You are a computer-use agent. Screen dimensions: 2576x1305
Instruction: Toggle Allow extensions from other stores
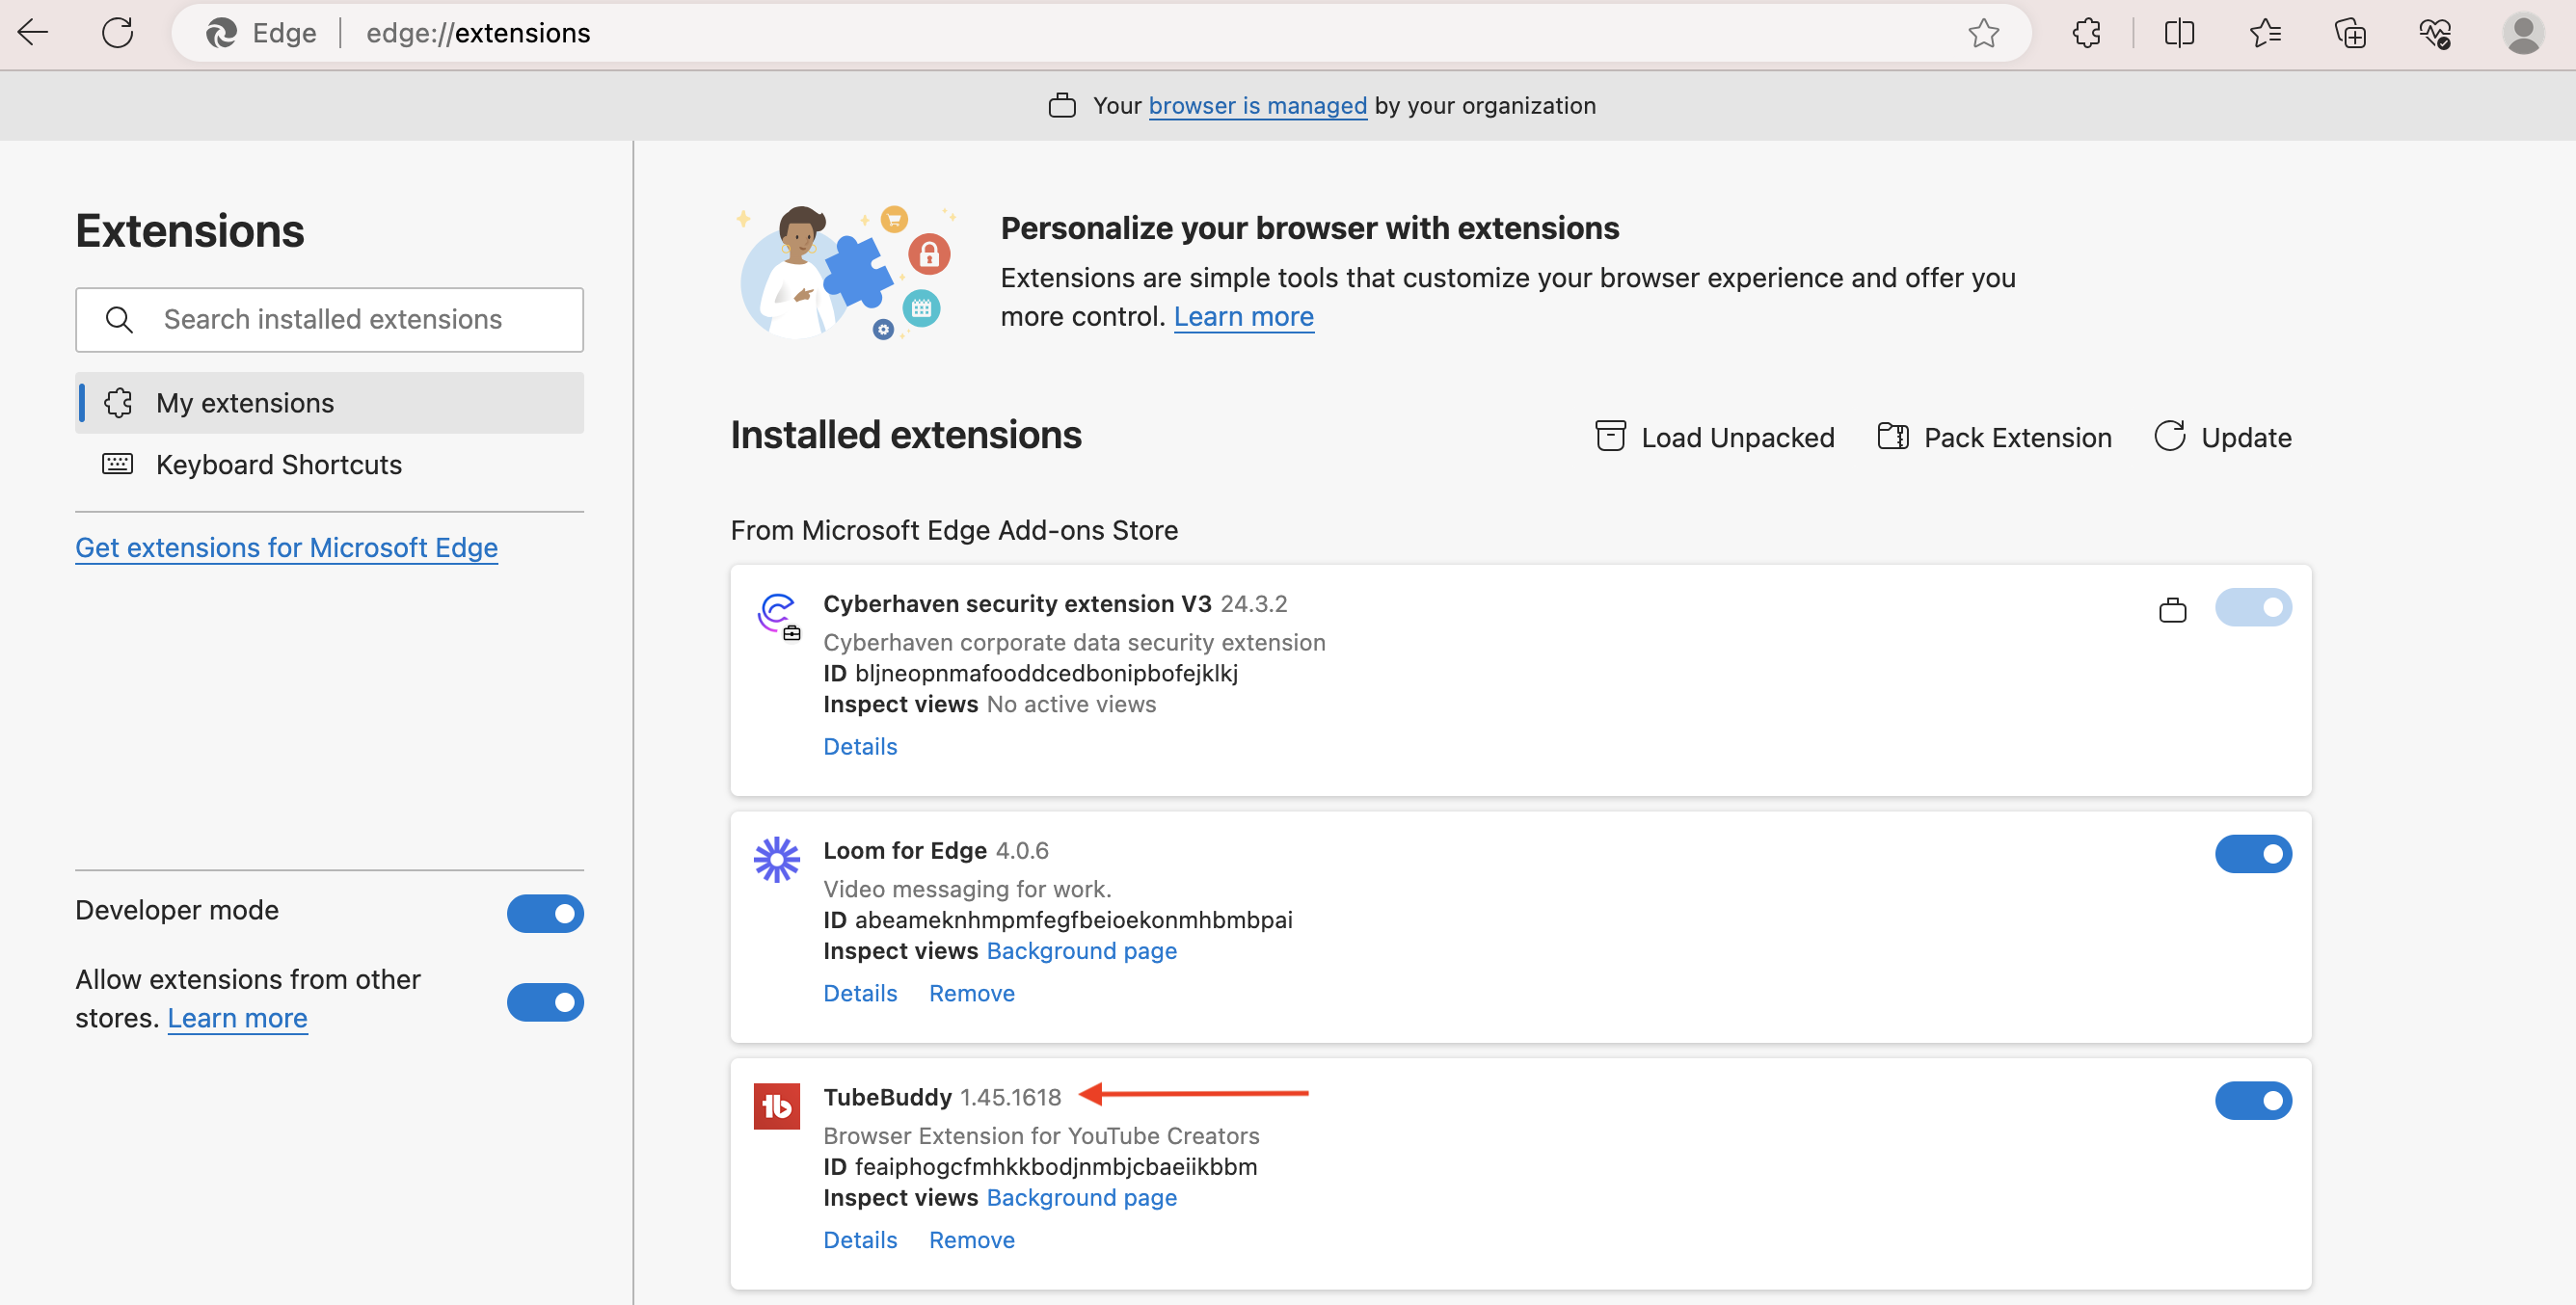pyautogui.click(x=545, y=1002)
